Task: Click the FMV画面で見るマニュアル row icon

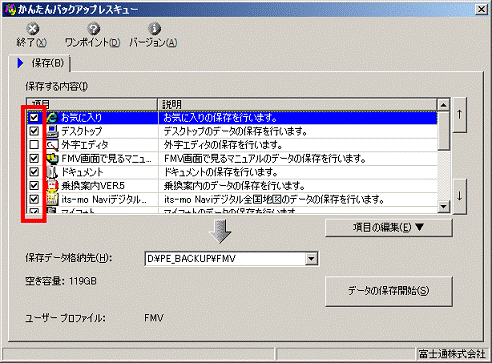Action: click(x=52, y=158)
